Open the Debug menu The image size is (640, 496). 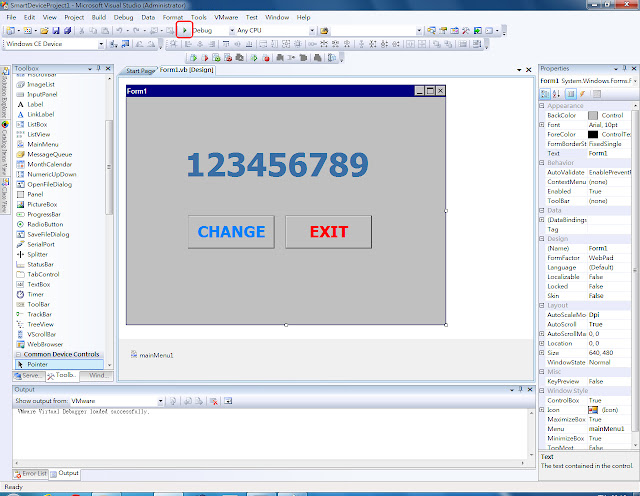[x=123, y=17]
